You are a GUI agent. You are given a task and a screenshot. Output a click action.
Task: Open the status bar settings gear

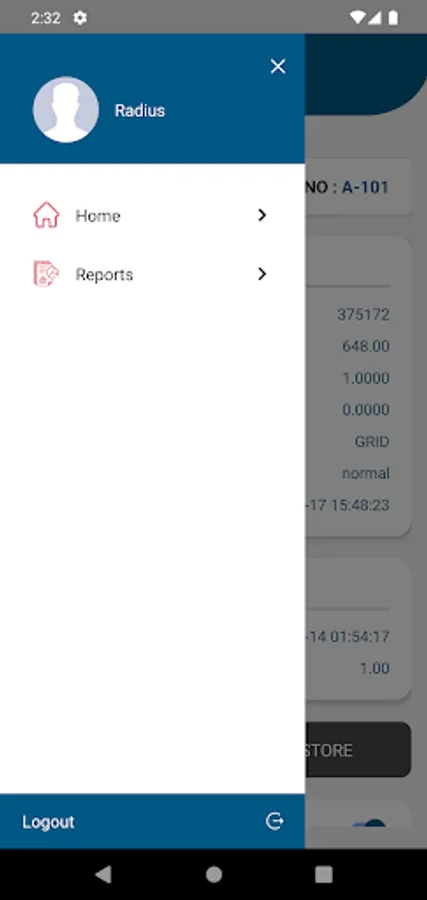tap(80, 18)
